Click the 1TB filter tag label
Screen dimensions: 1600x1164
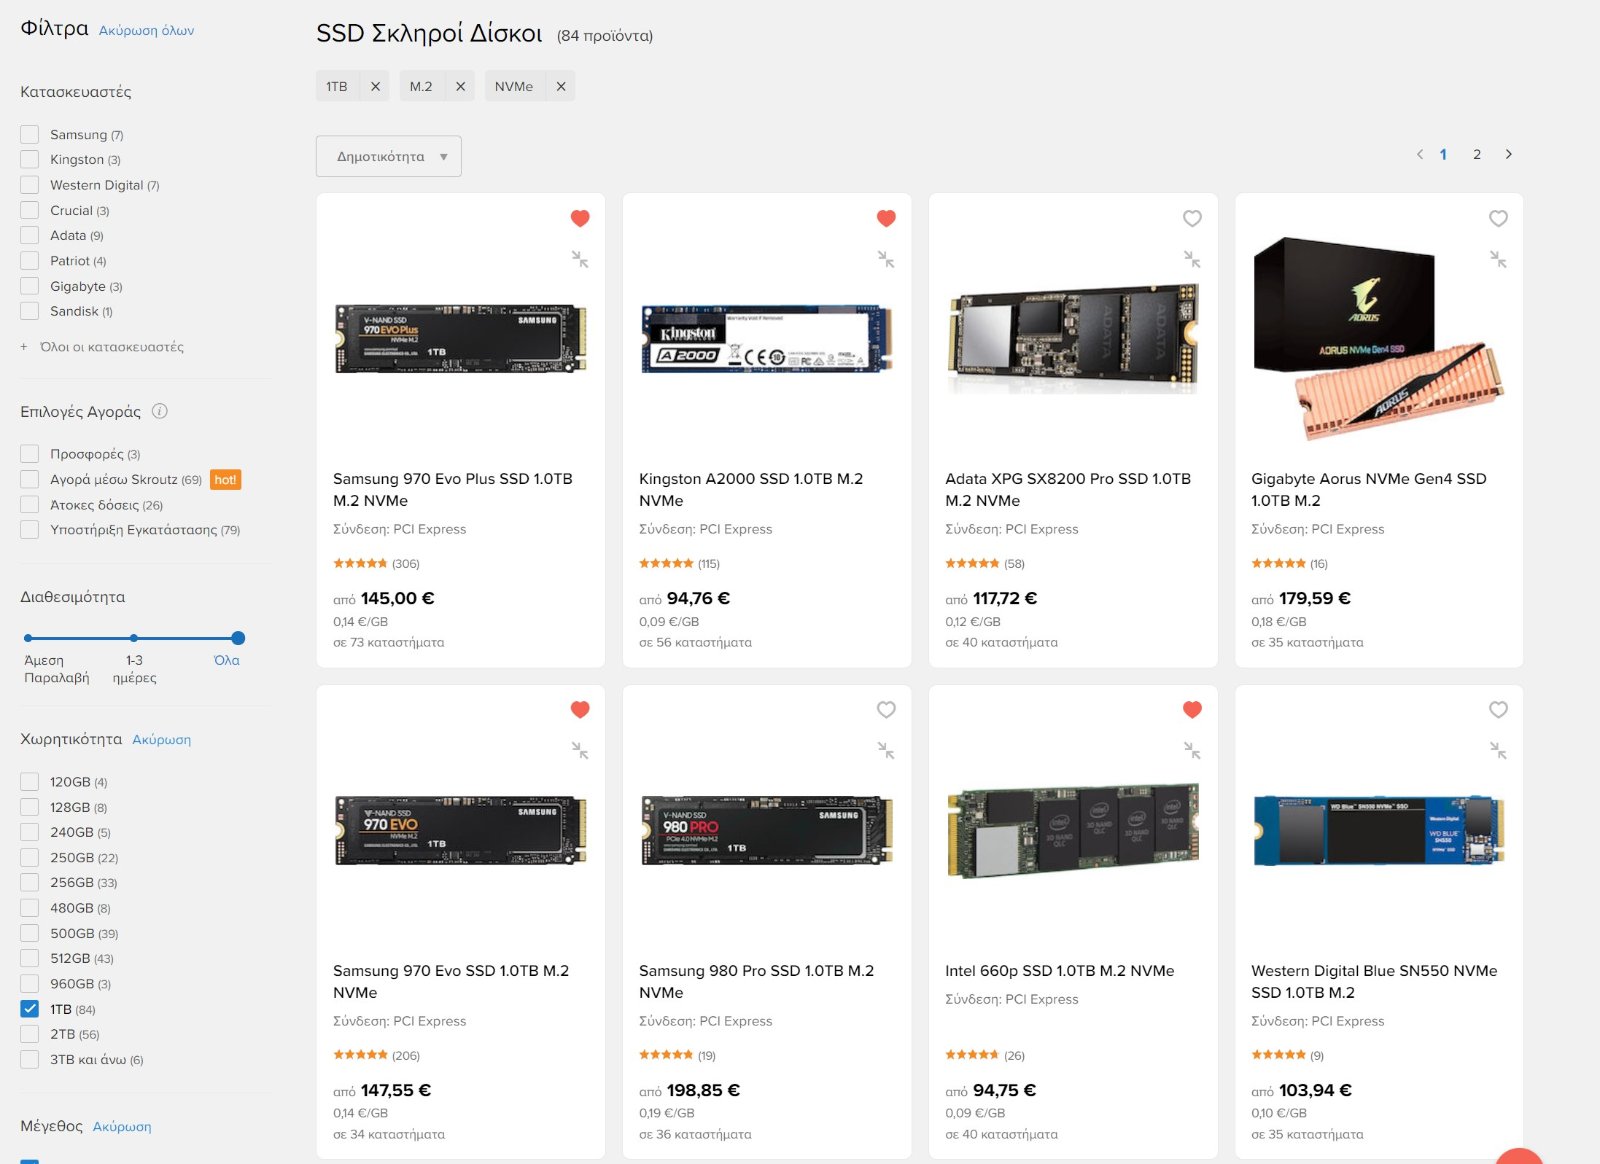pos(337,86)
